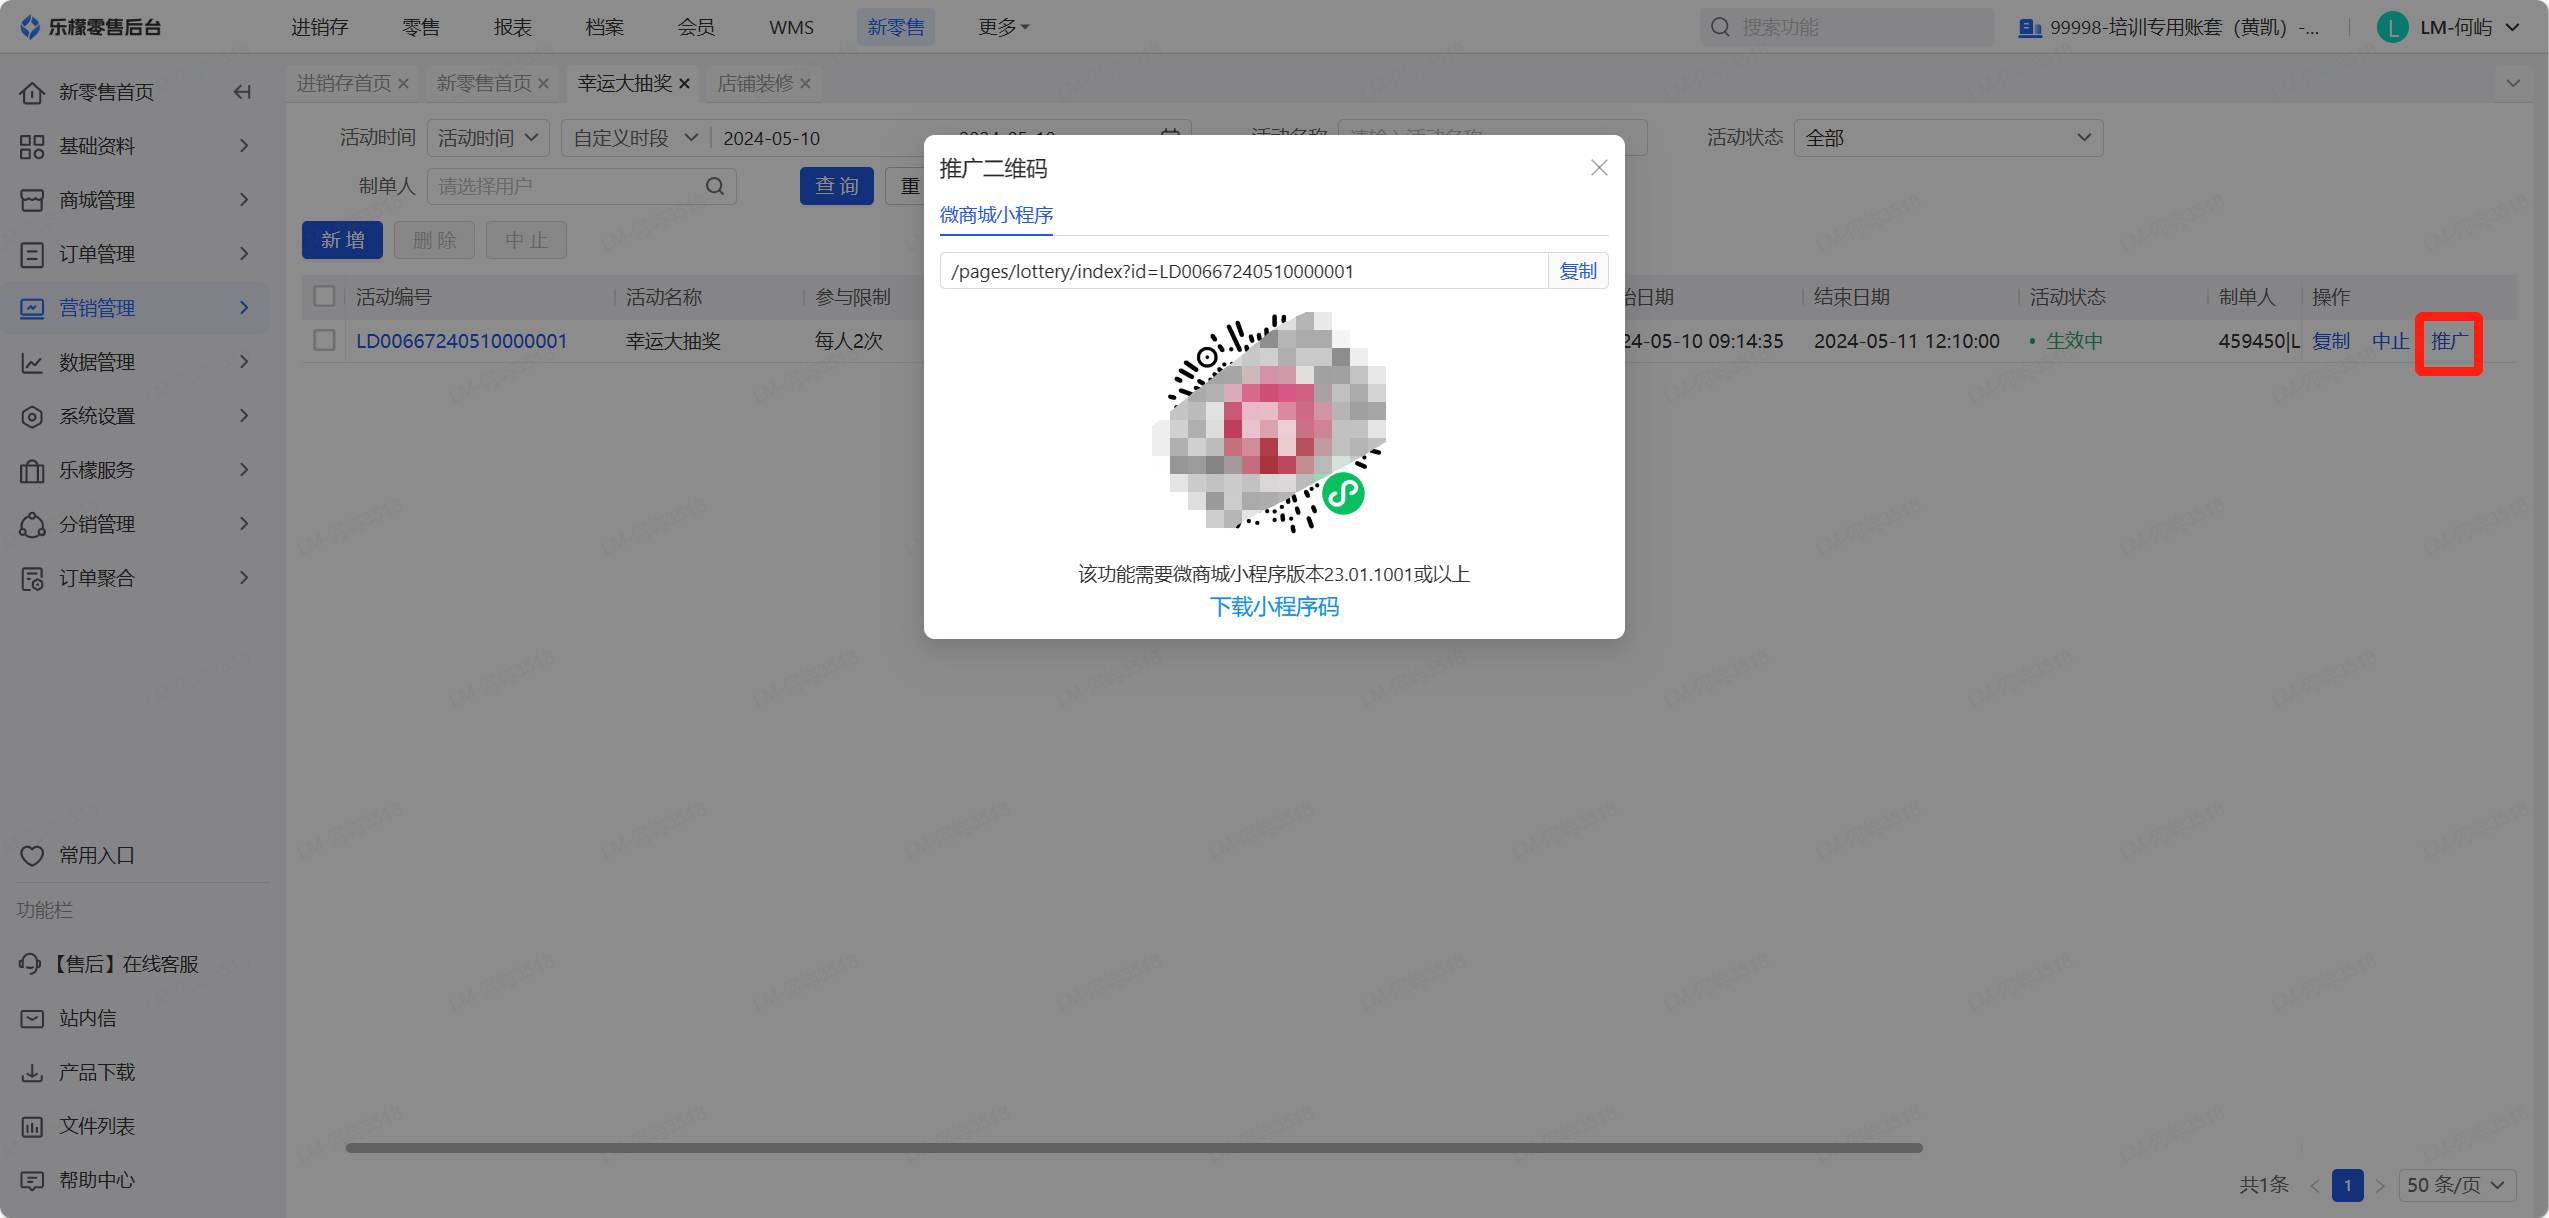The width and height of the screenshot is (2549, 1218).
Task: Click the 下载小程序码 link
Action: pos(1274,607)
